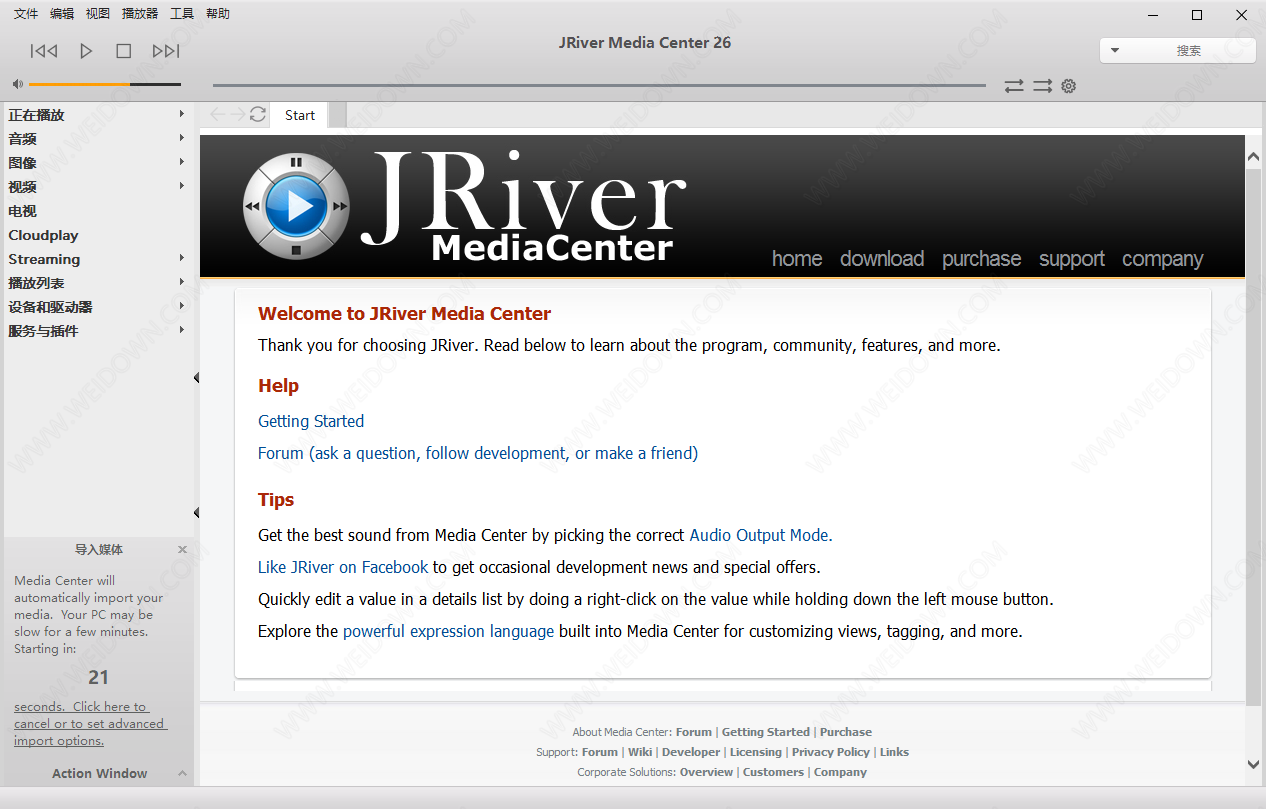Skip to the next track
This screenshot has height=809, width=1266.
(166, 51)
